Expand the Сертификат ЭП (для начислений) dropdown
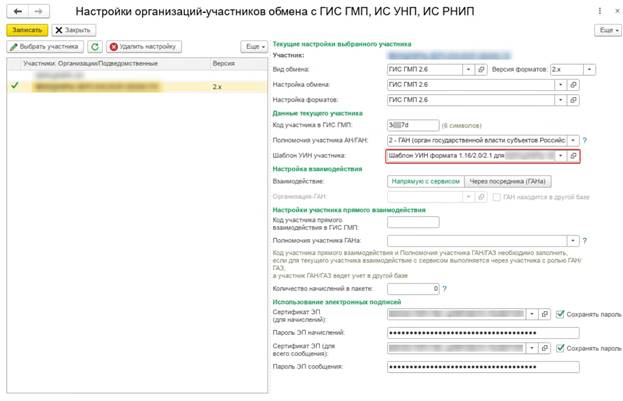The height and width of the screenshot is (401, 623). click(x=532, y=314)
